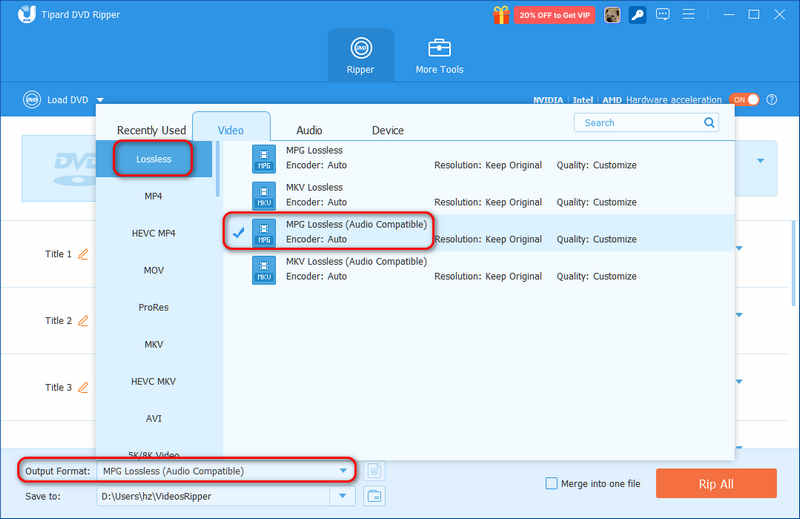Viewport: 800px width, 519px height.
Task: Select the MOV category
Action: coord(154,270)
